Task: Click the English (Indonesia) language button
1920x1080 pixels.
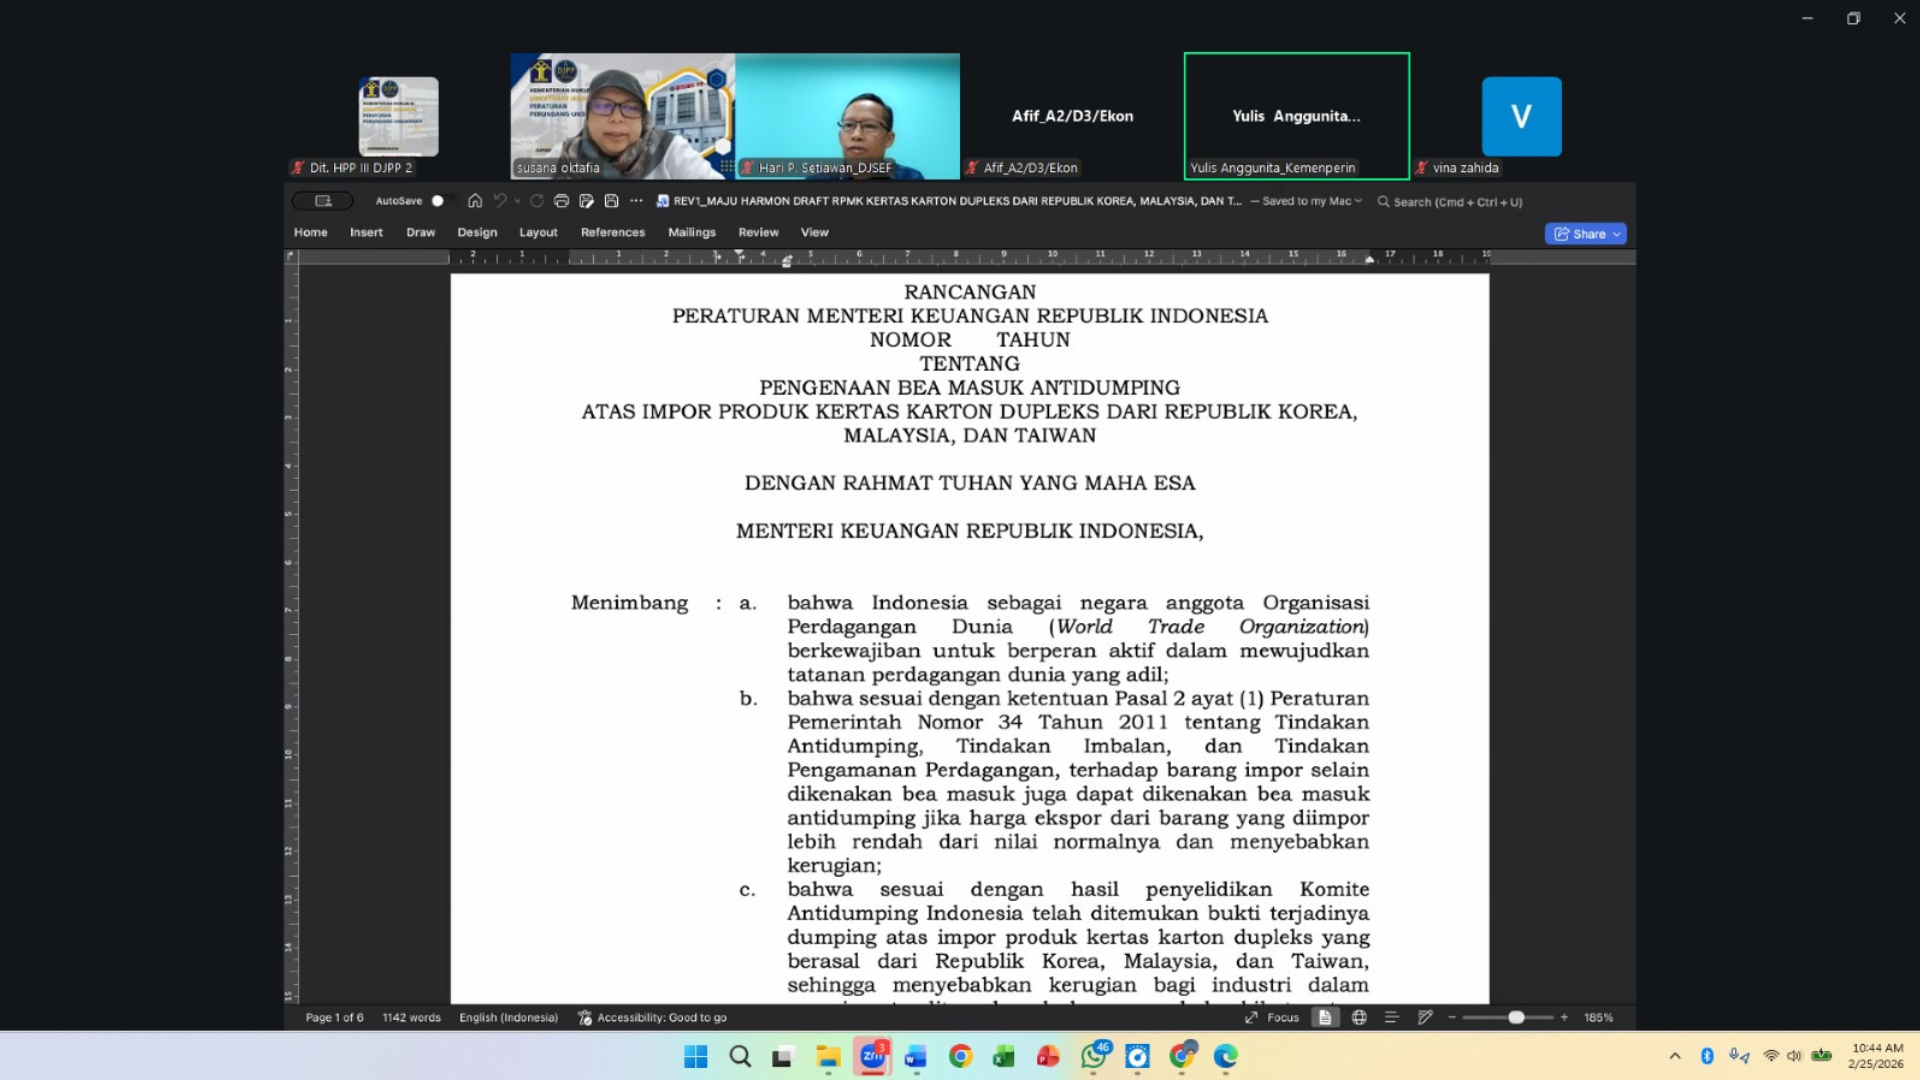Action: tap(508, 1017)
